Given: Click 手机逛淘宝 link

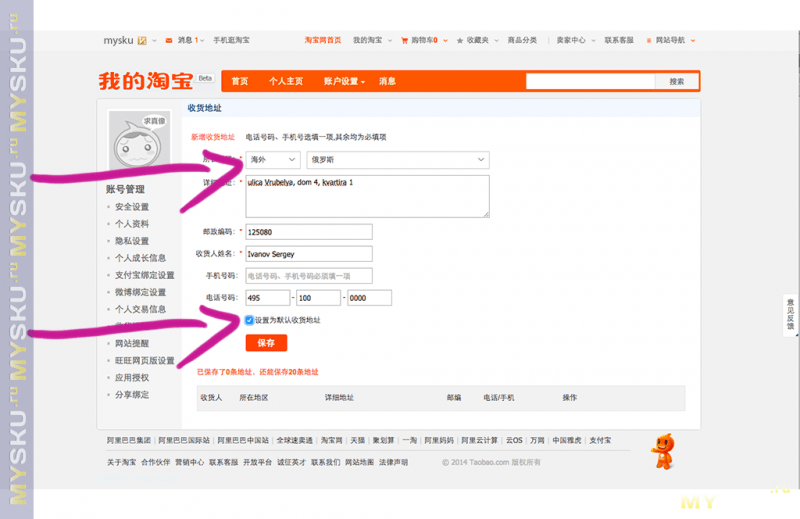Looking at the screenshot, I should [x=231, y=40].
